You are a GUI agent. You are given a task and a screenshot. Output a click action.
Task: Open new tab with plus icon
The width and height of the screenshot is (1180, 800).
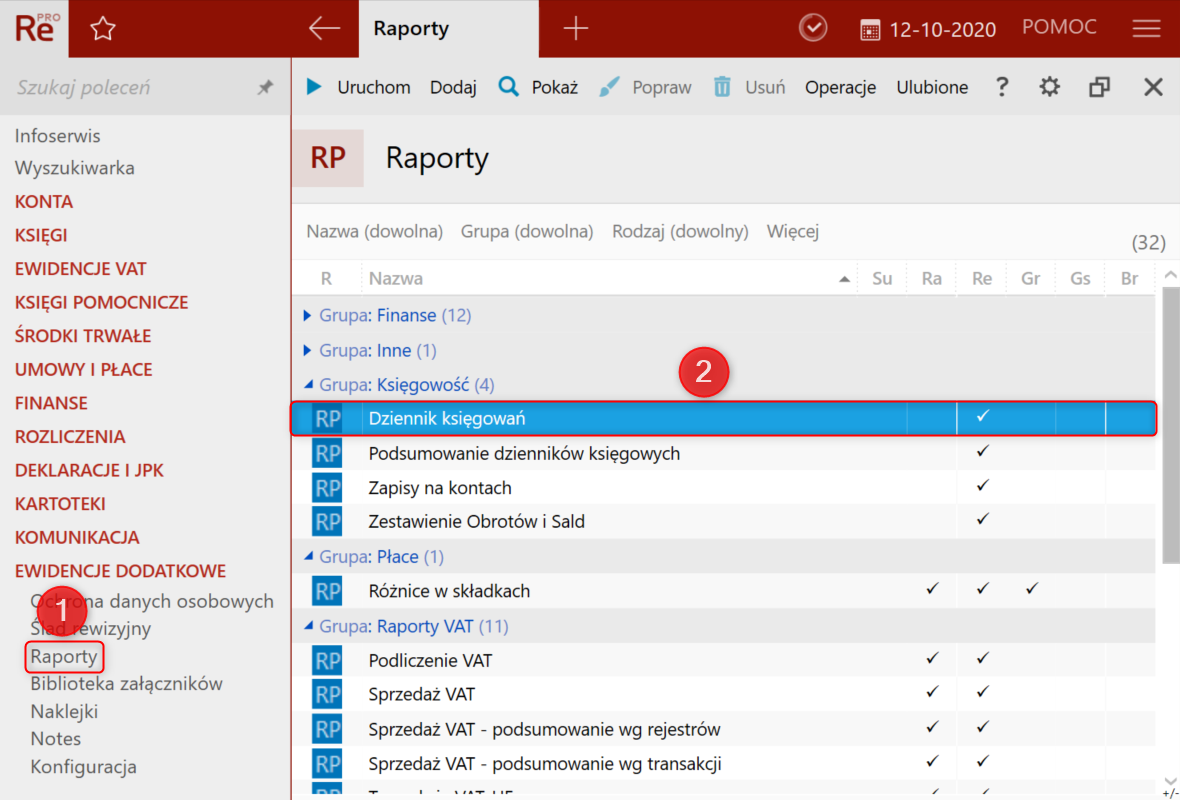tap(575, 29)
